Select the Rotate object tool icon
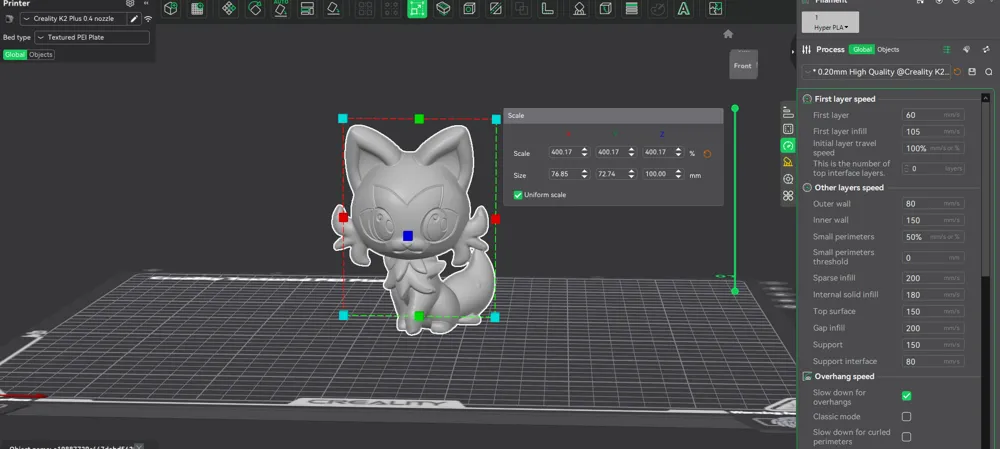The height and width of the screenshot is (449, 1000). [254, 9]
